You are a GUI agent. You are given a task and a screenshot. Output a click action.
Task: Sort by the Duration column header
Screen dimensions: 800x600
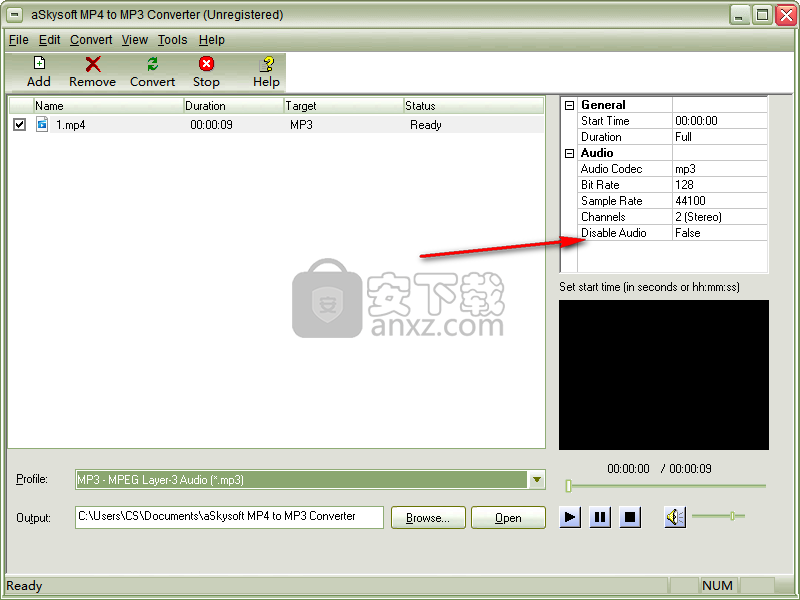pos(233,106)
